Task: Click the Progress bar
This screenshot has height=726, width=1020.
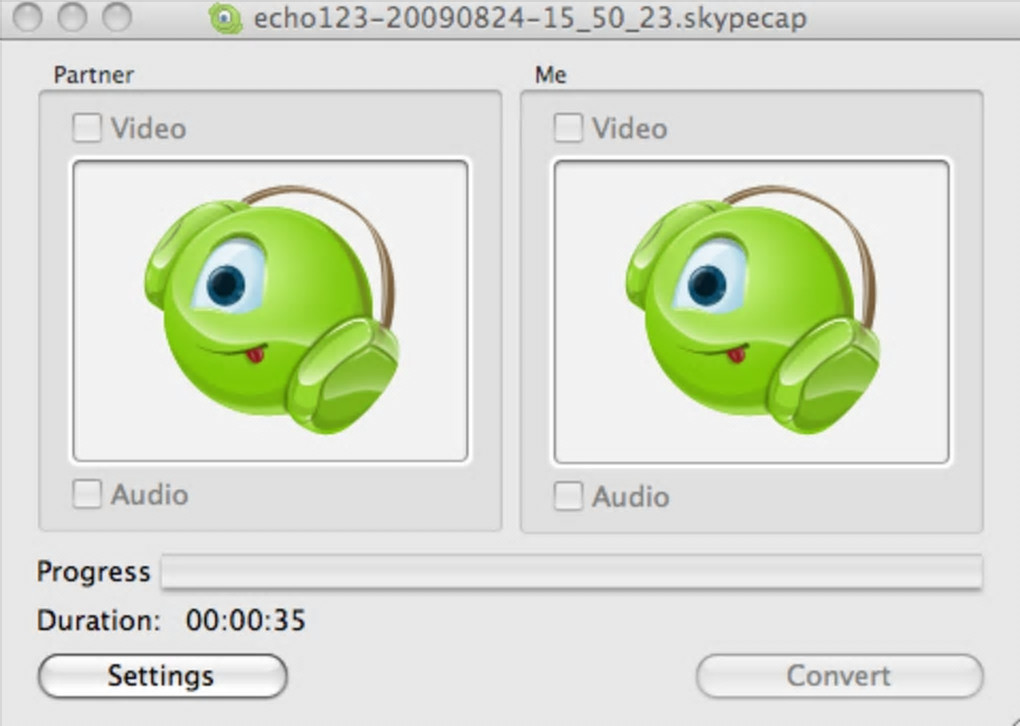Action: click(x=572, y=571)
